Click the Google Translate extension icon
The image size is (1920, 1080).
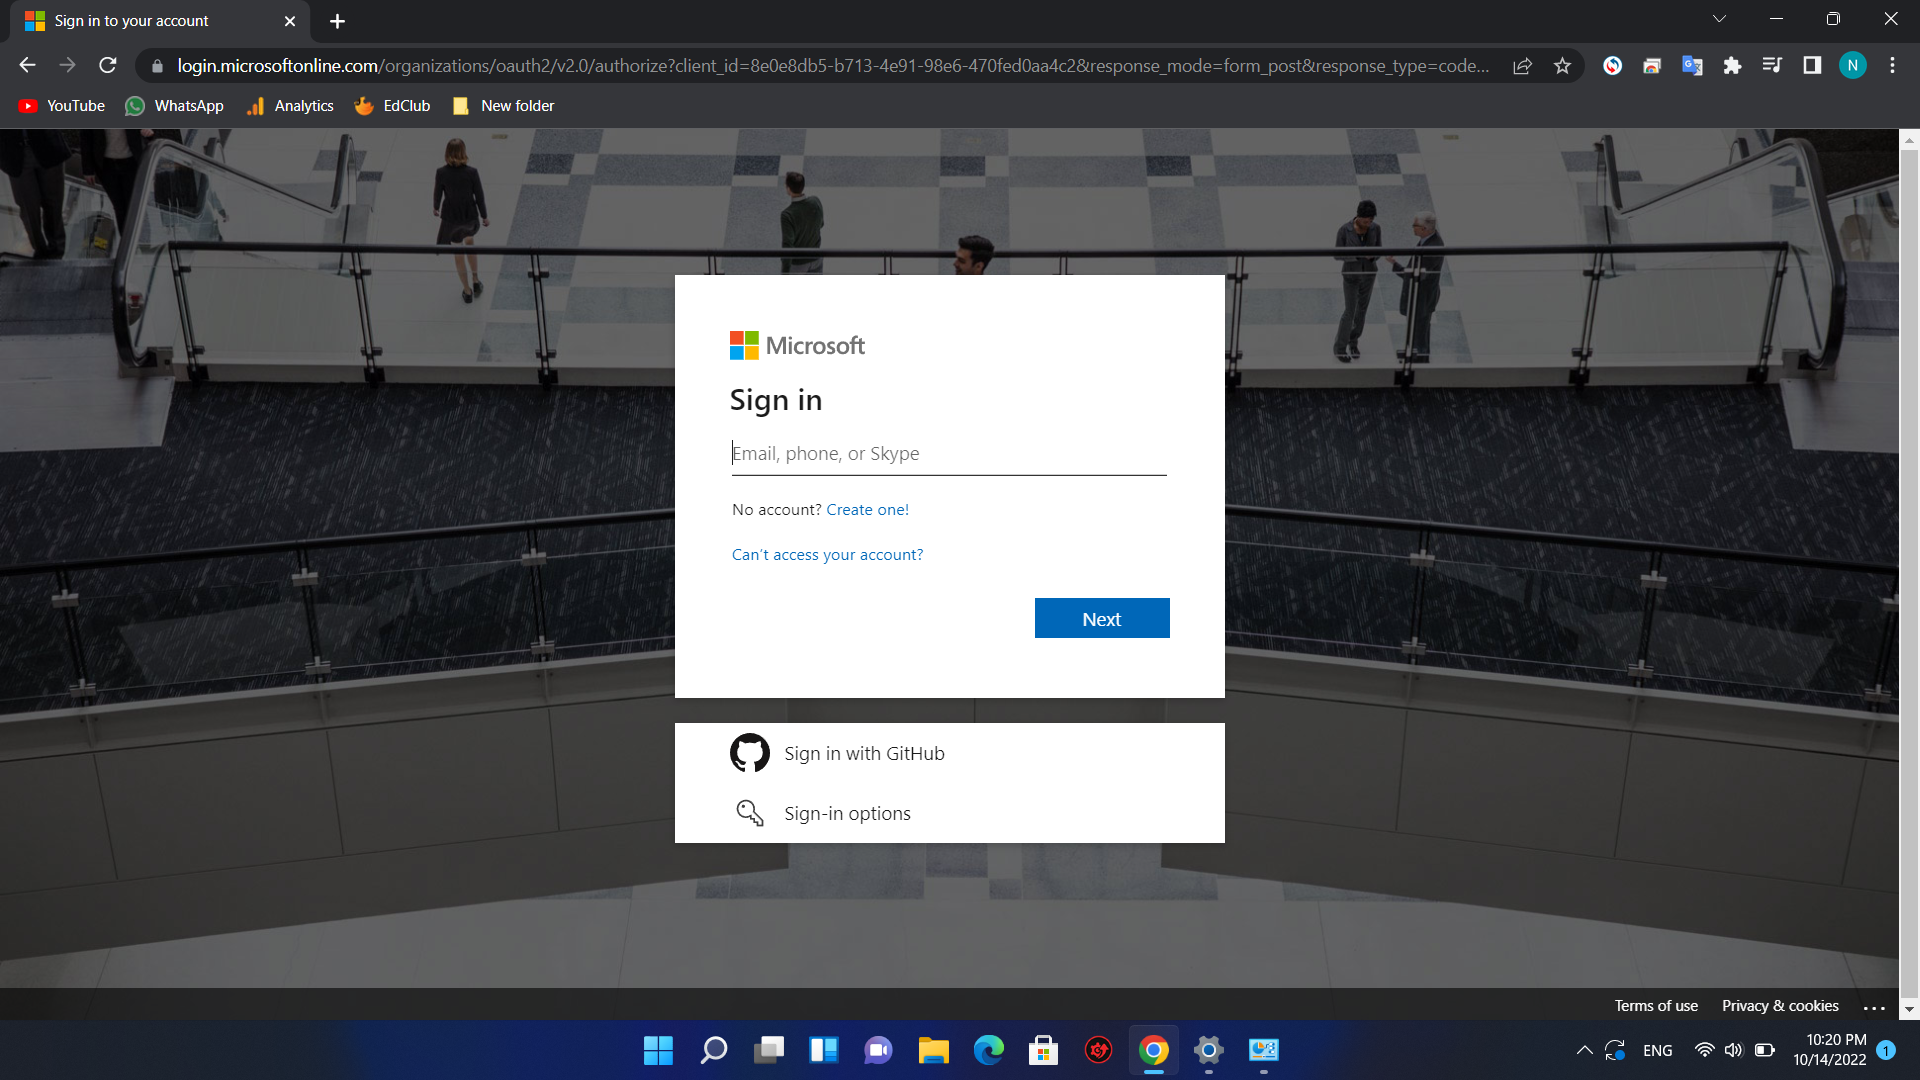[x=1692, y=66]
